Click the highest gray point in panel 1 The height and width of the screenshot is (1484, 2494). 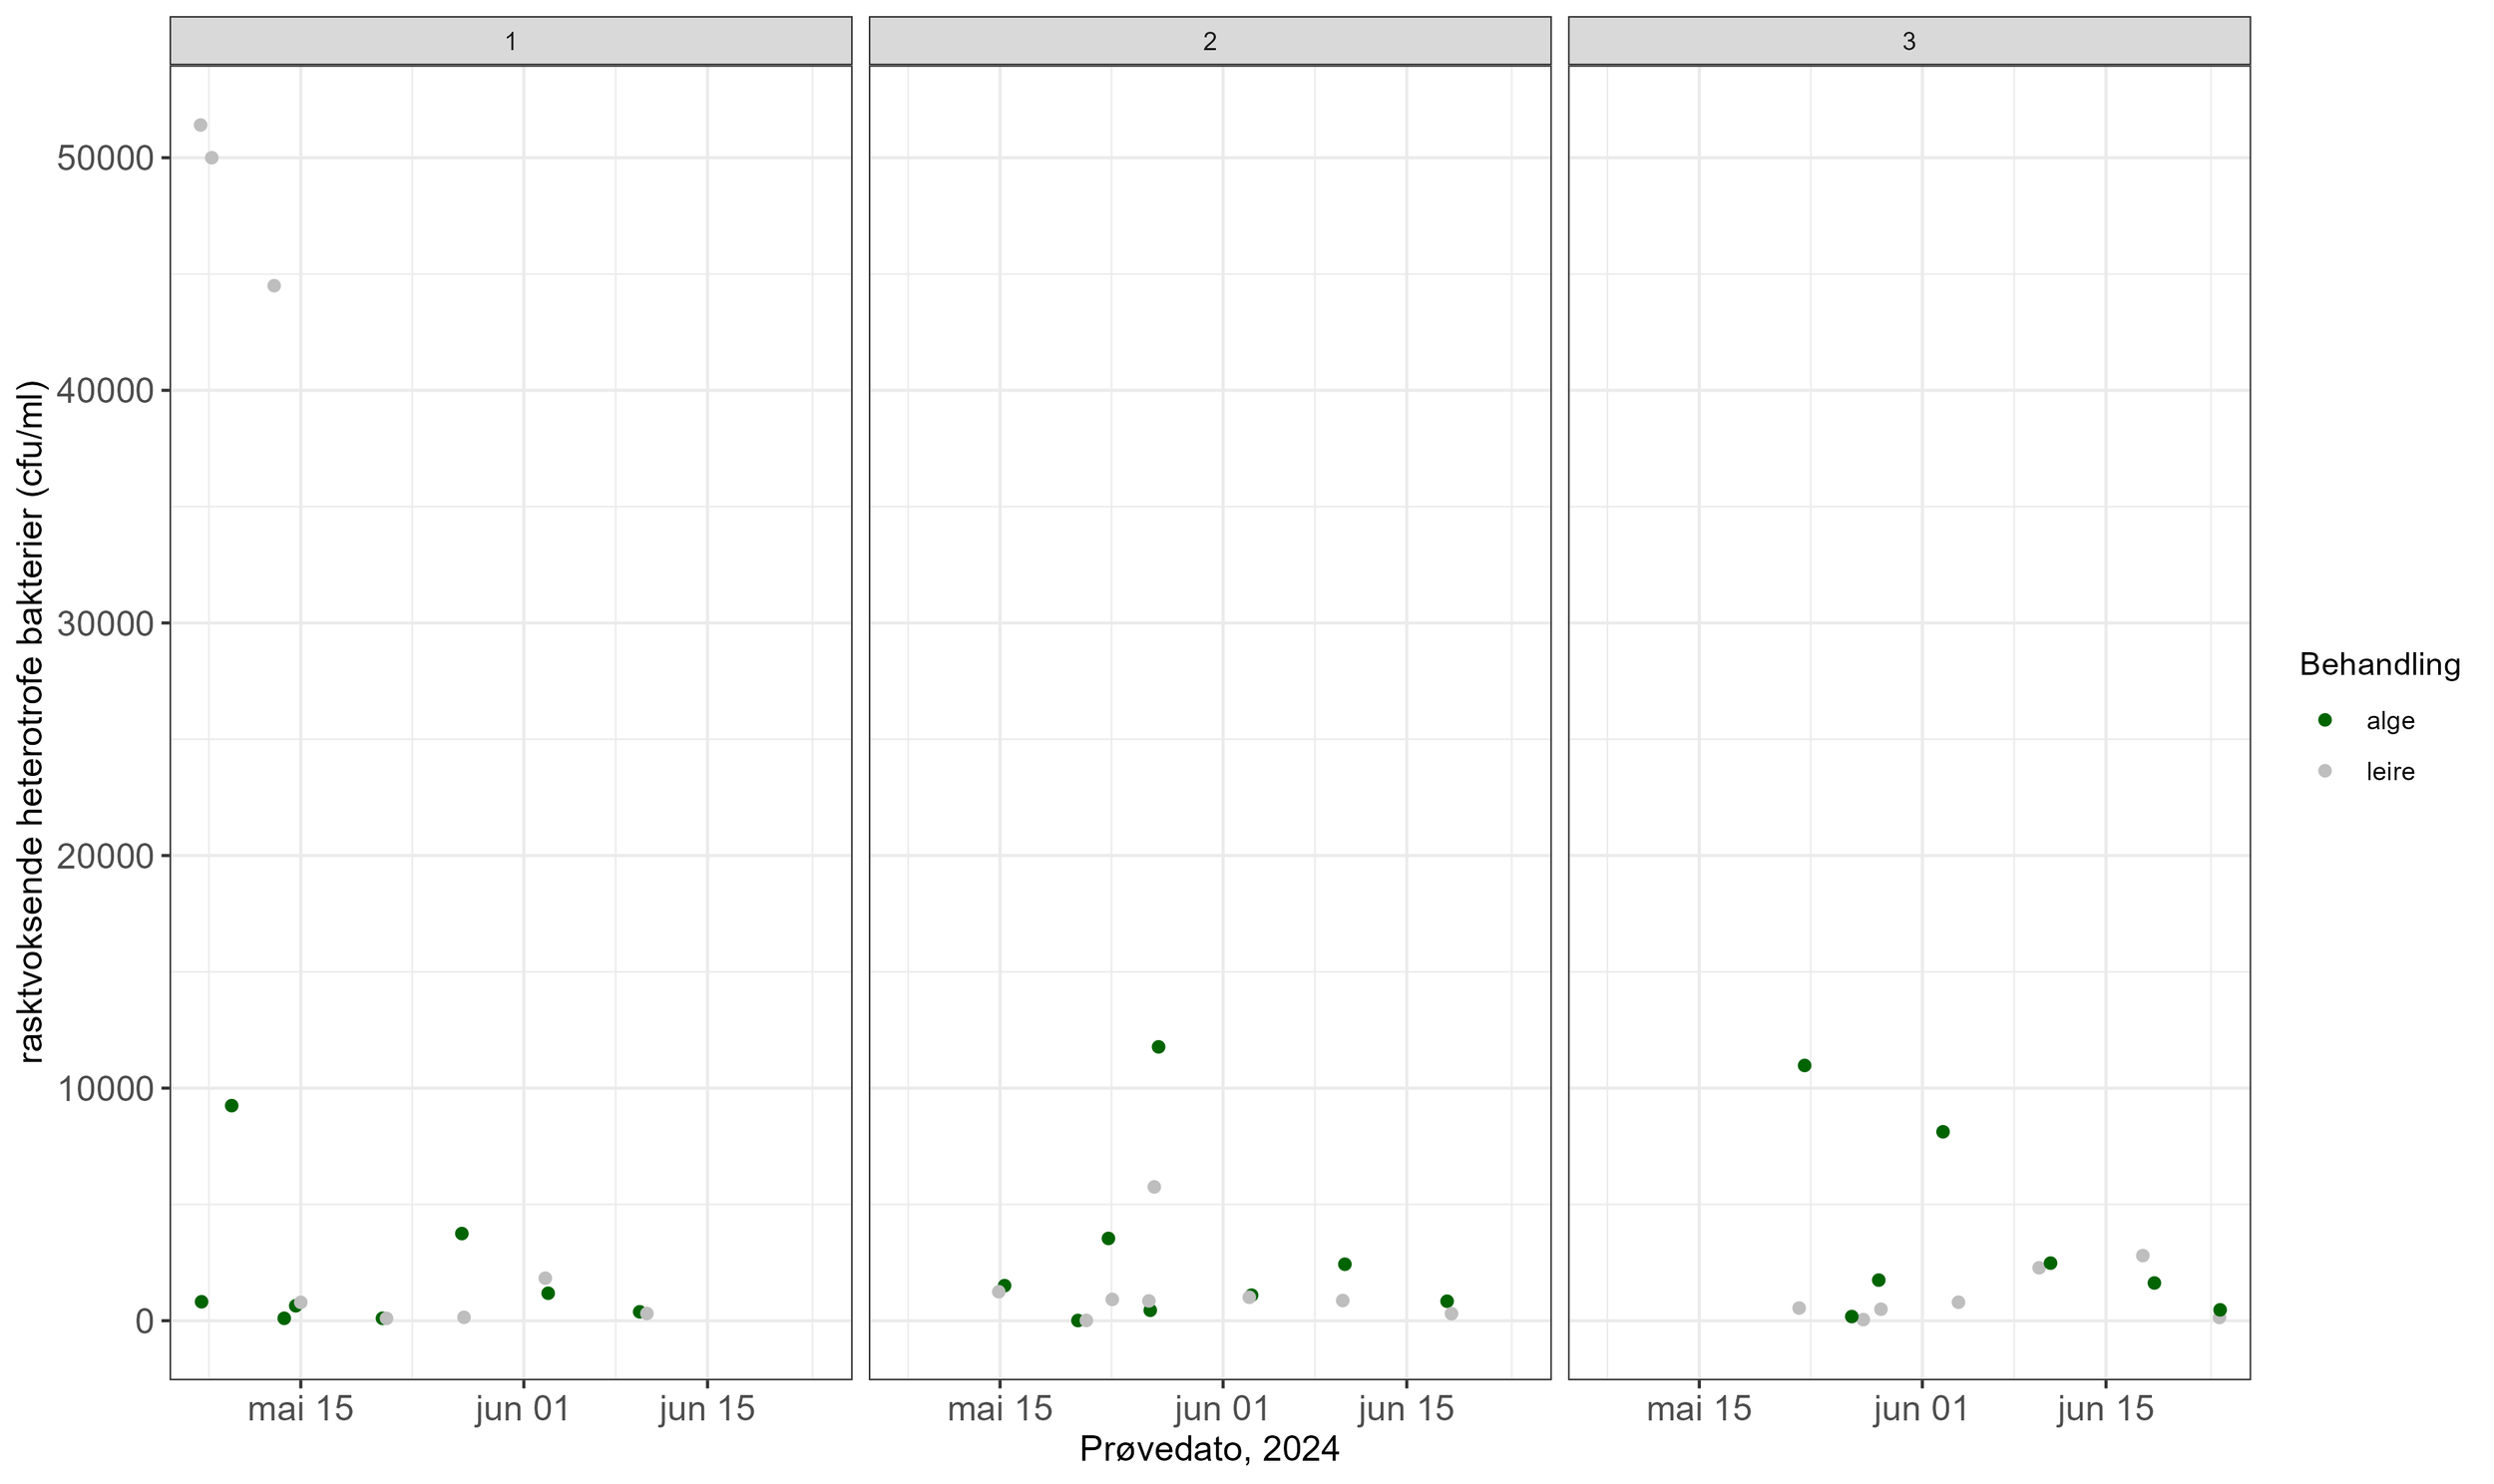click(200, 125)
